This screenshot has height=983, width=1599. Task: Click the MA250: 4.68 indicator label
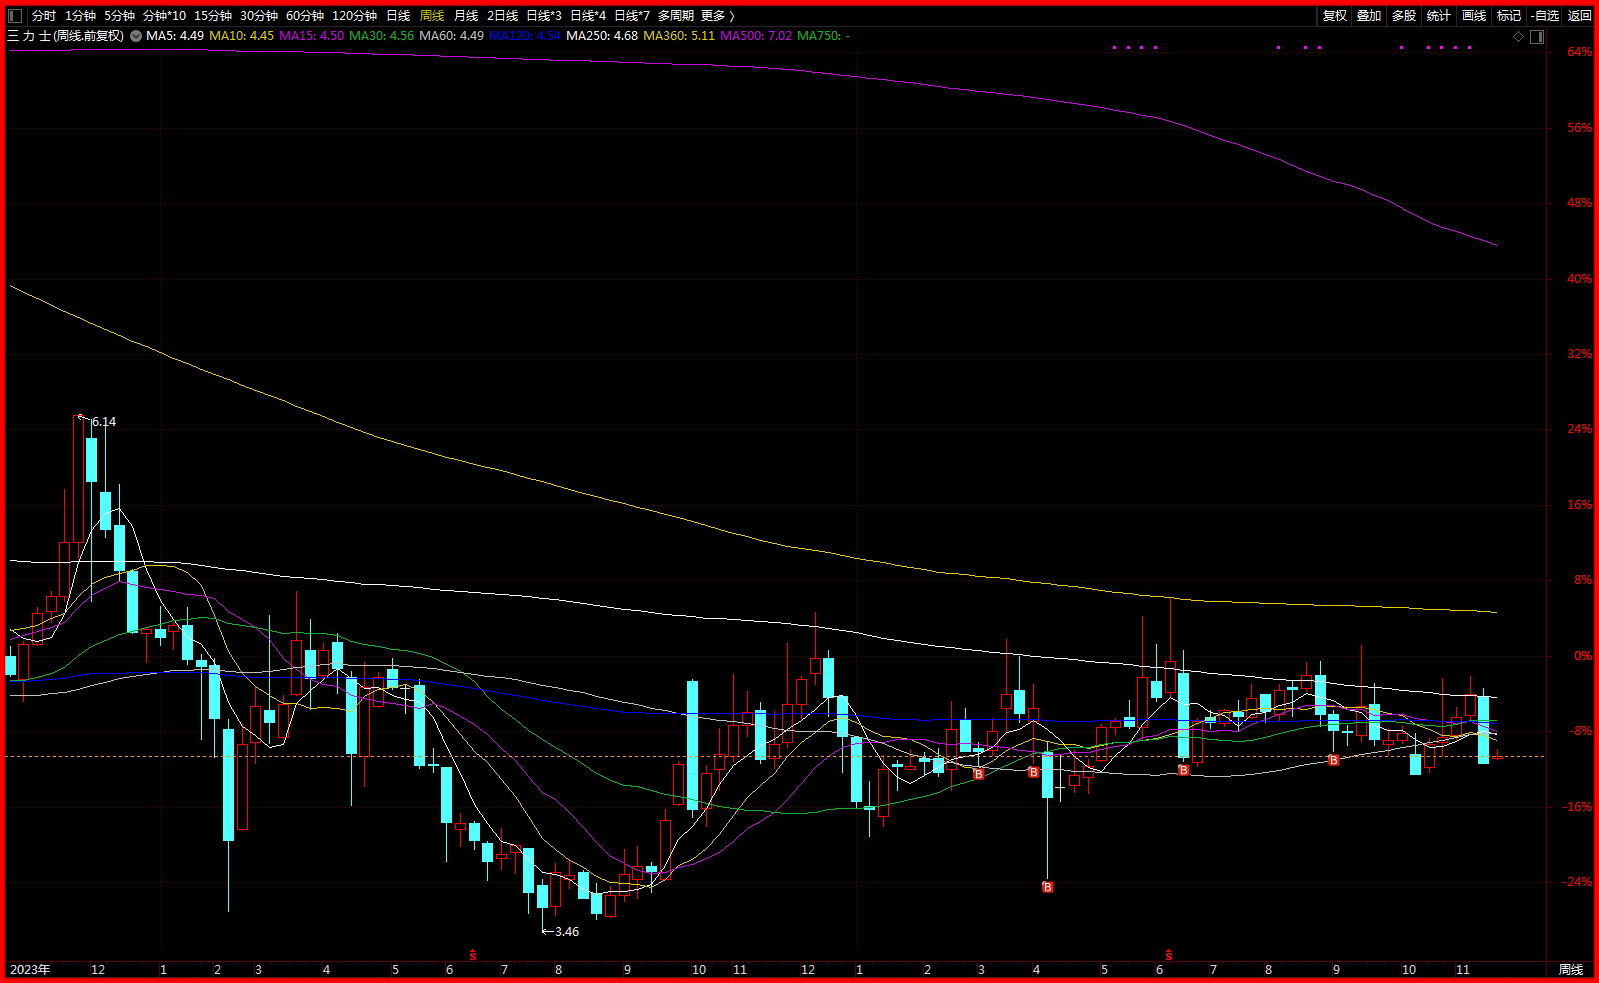tap(602, 36)
